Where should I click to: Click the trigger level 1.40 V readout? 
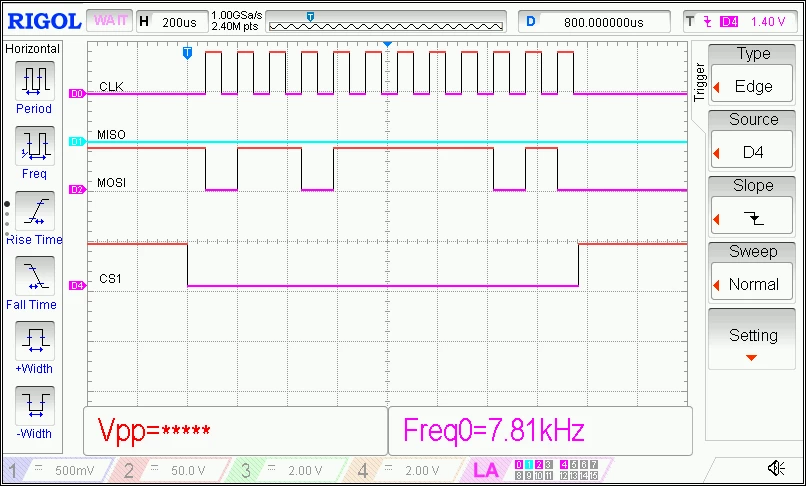(x=768, y=22)
